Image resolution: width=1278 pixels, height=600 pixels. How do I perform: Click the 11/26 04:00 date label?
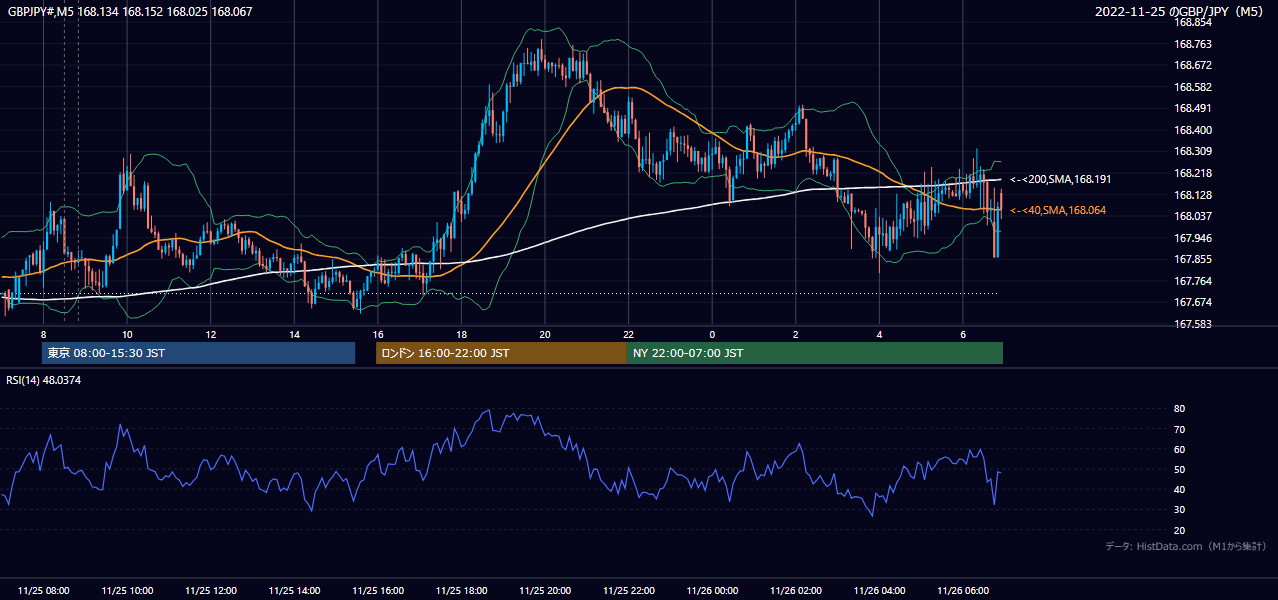pyautogui.click(x=879, y=590)
